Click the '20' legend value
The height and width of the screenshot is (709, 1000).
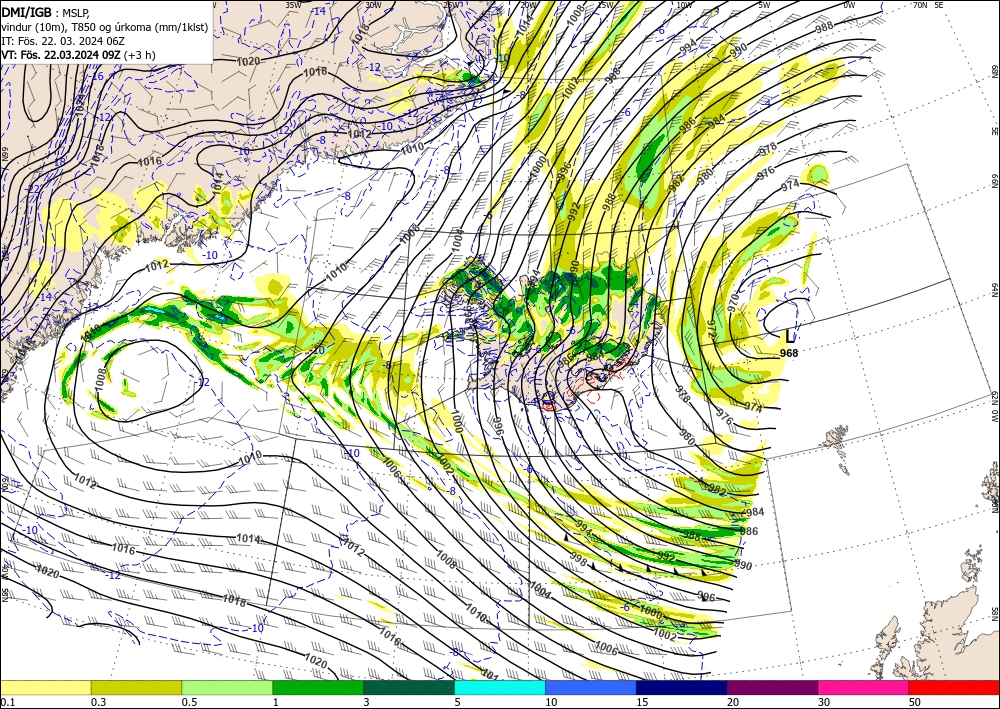click(x=733, y=702)
